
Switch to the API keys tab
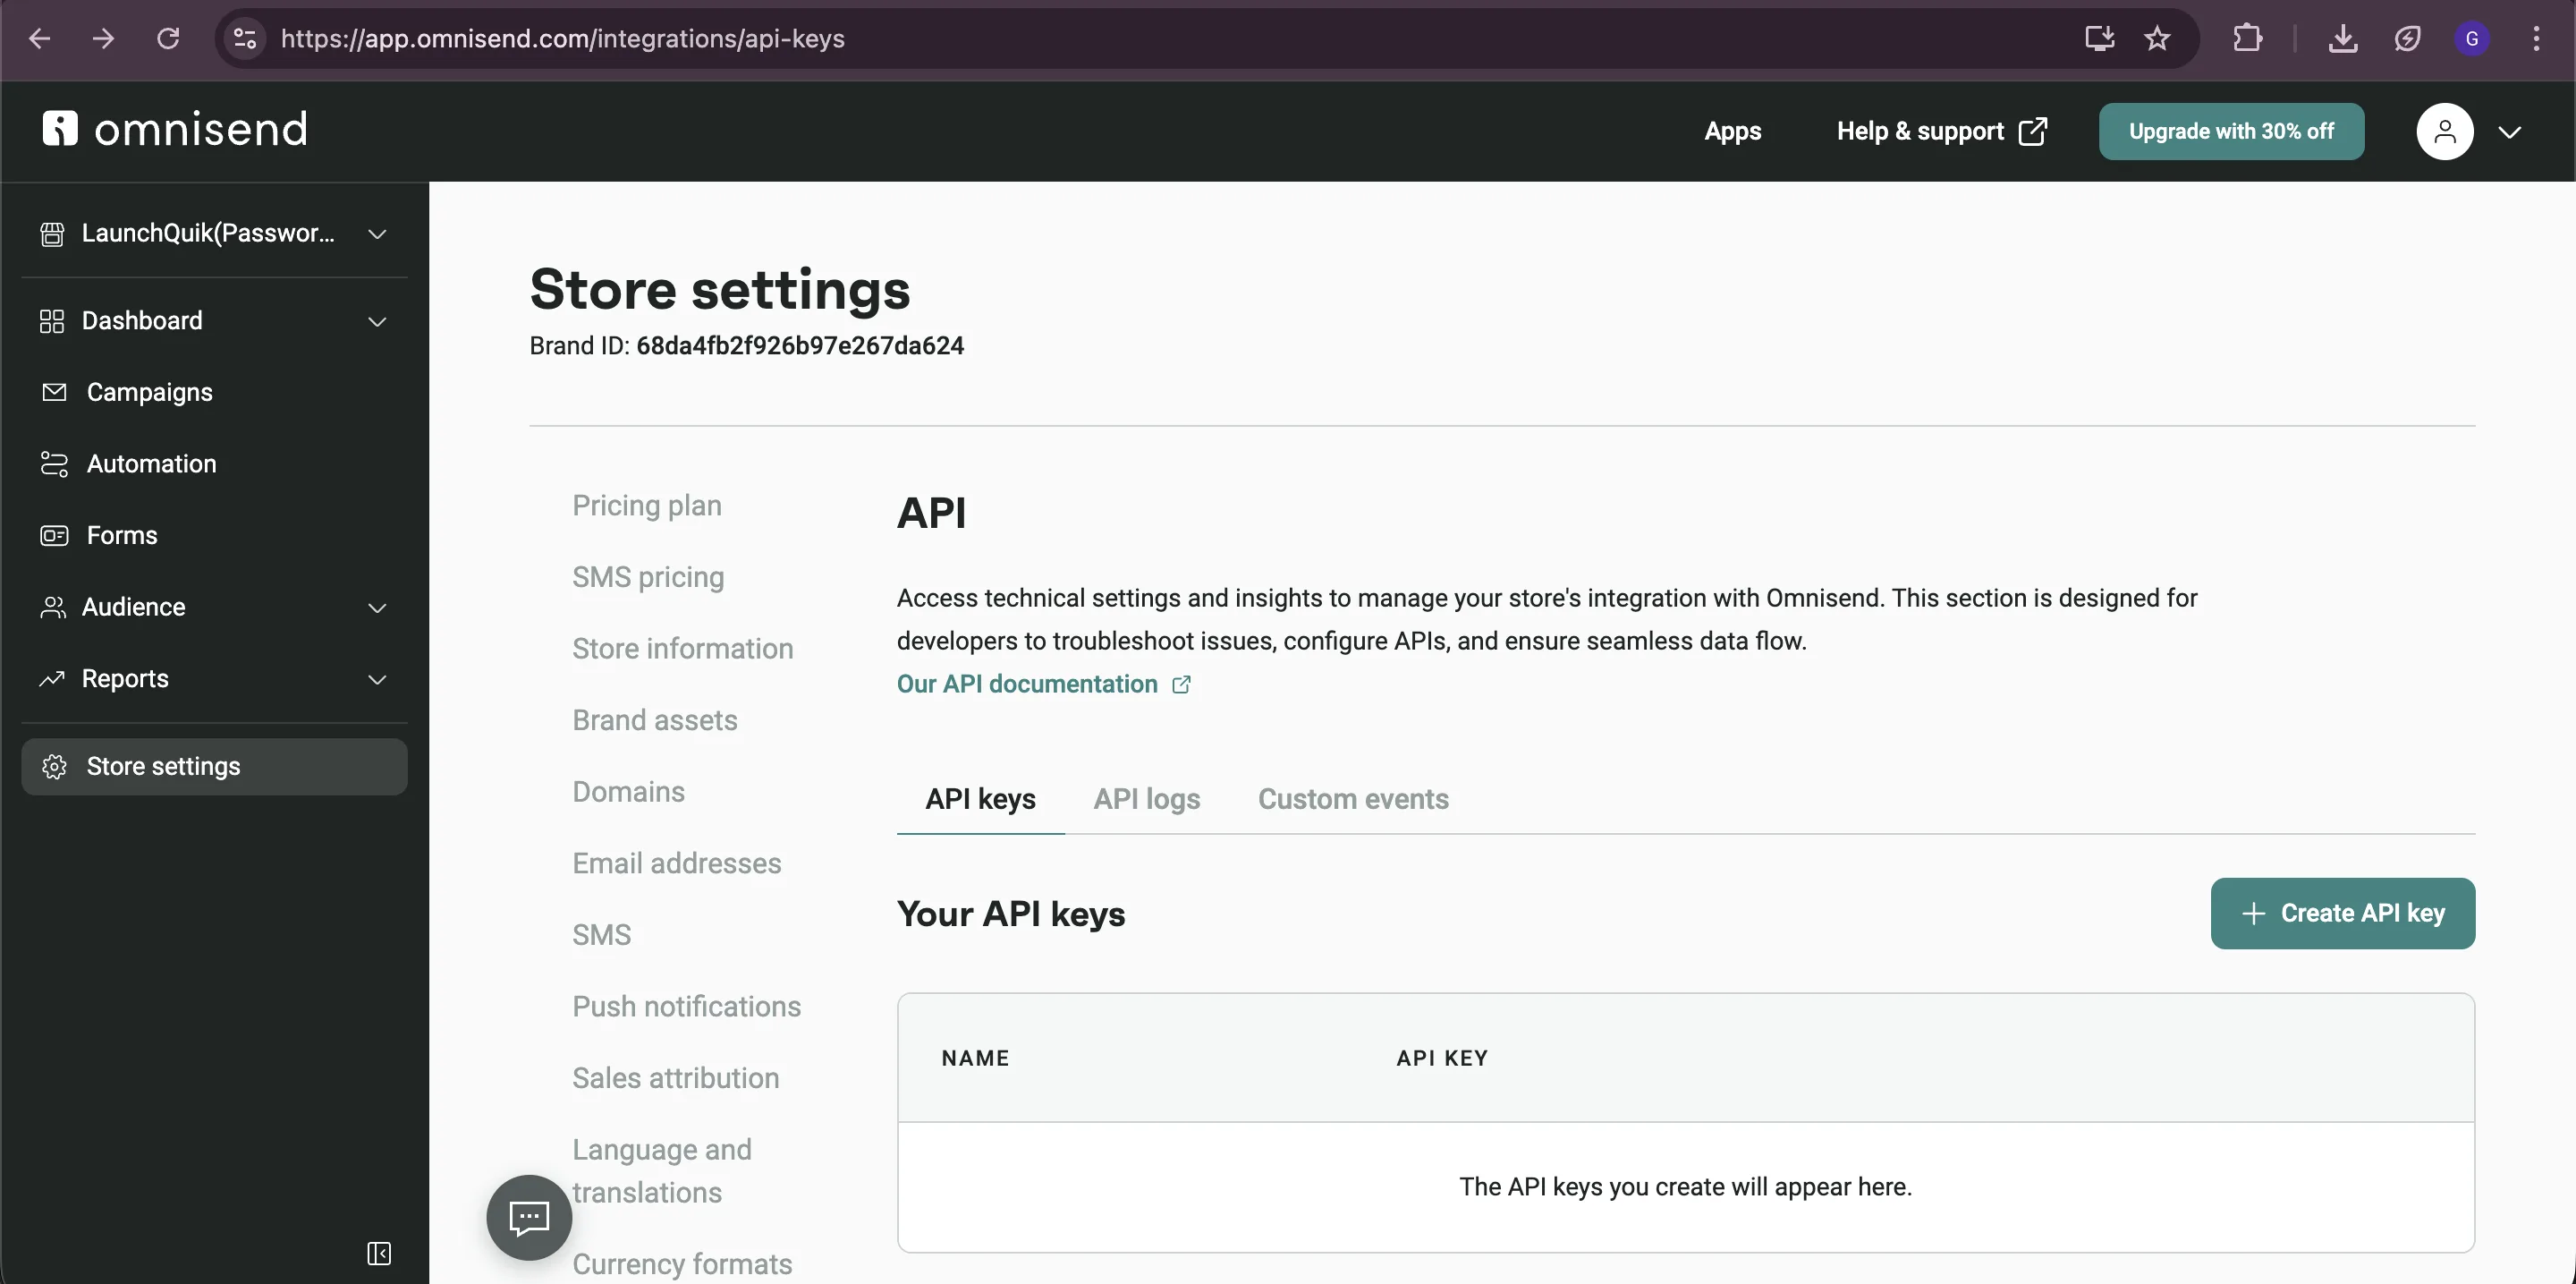980,799
